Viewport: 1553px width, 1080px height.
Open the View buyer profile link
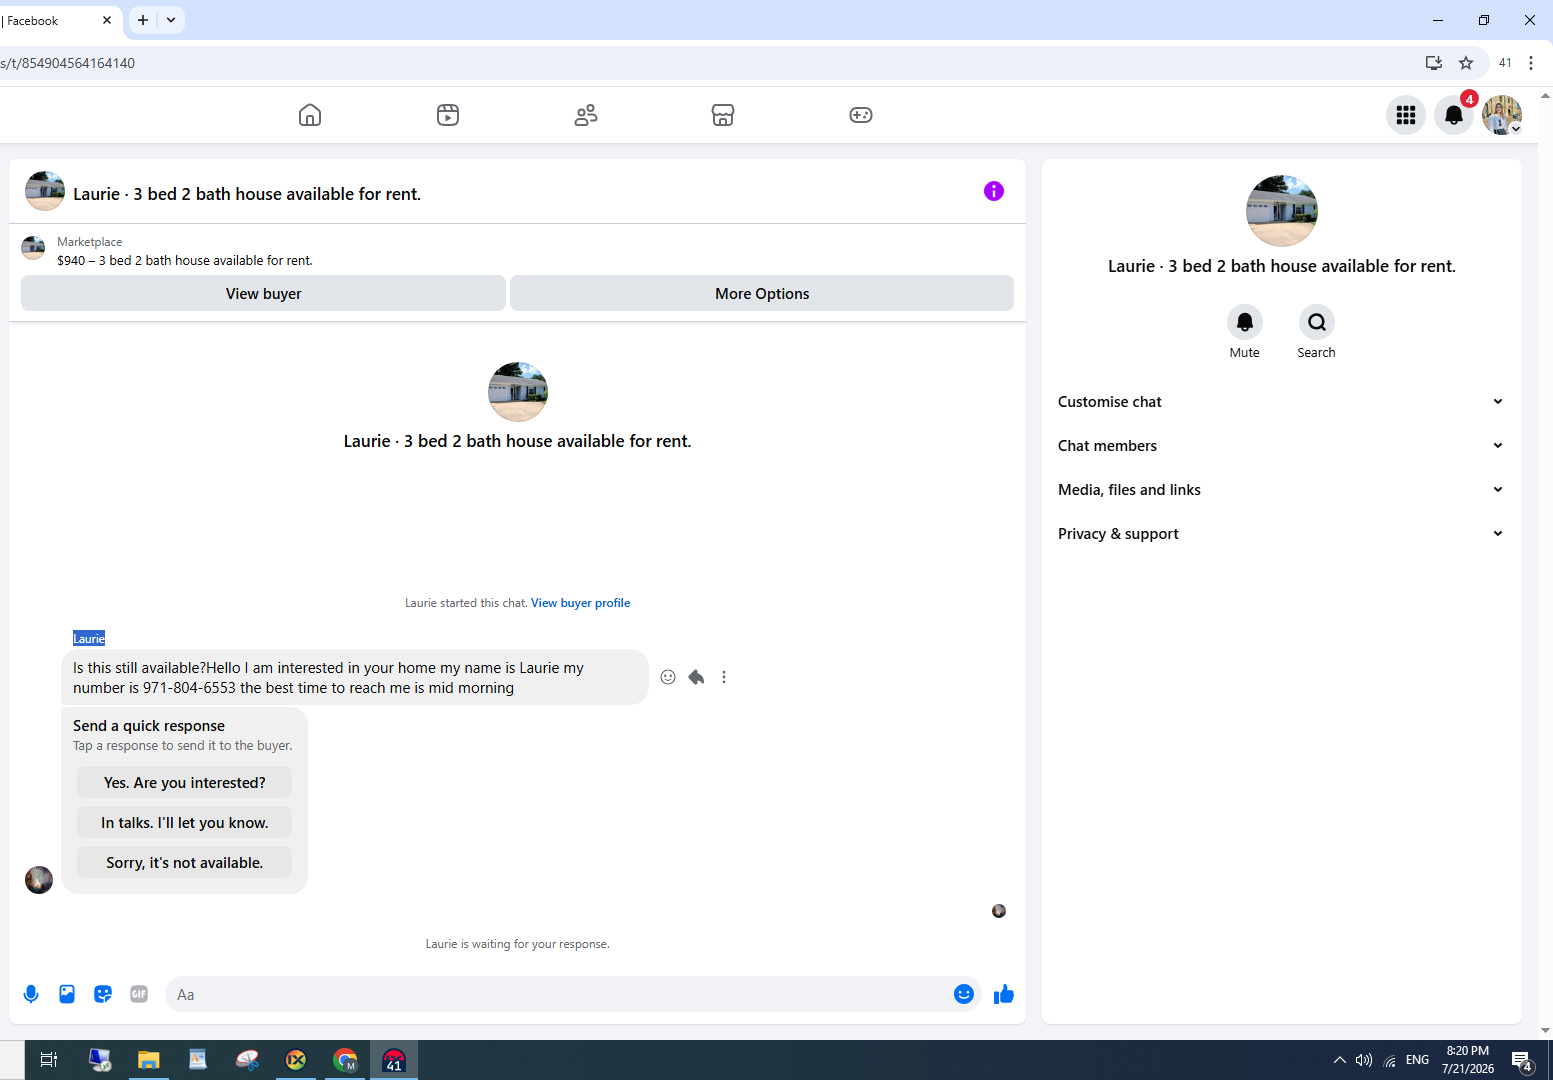(580, 603)
